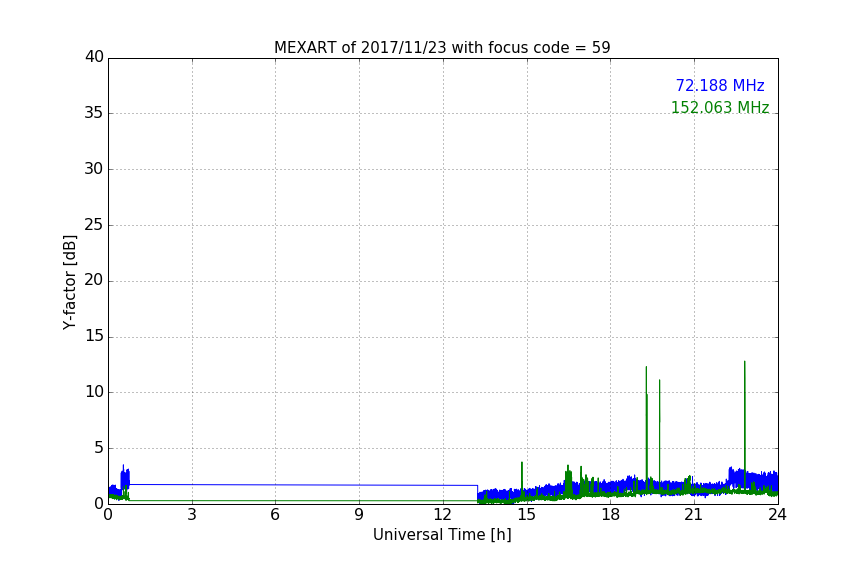Click the y-axis tick label '35'
Screen dimensions: 864x576
point(94,113)
